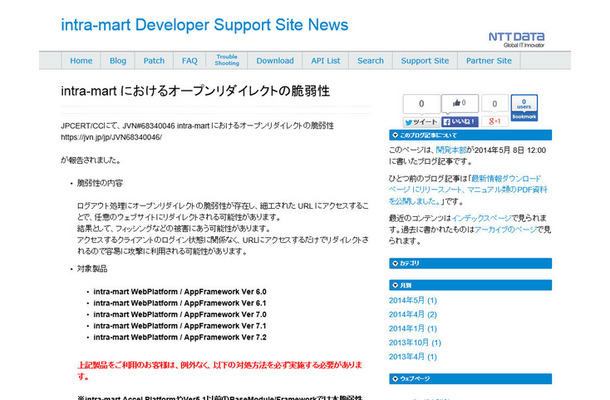Click the AppFramework Ver 7.0 list item
Screen dimensions: 610x400
coord(180,314)
